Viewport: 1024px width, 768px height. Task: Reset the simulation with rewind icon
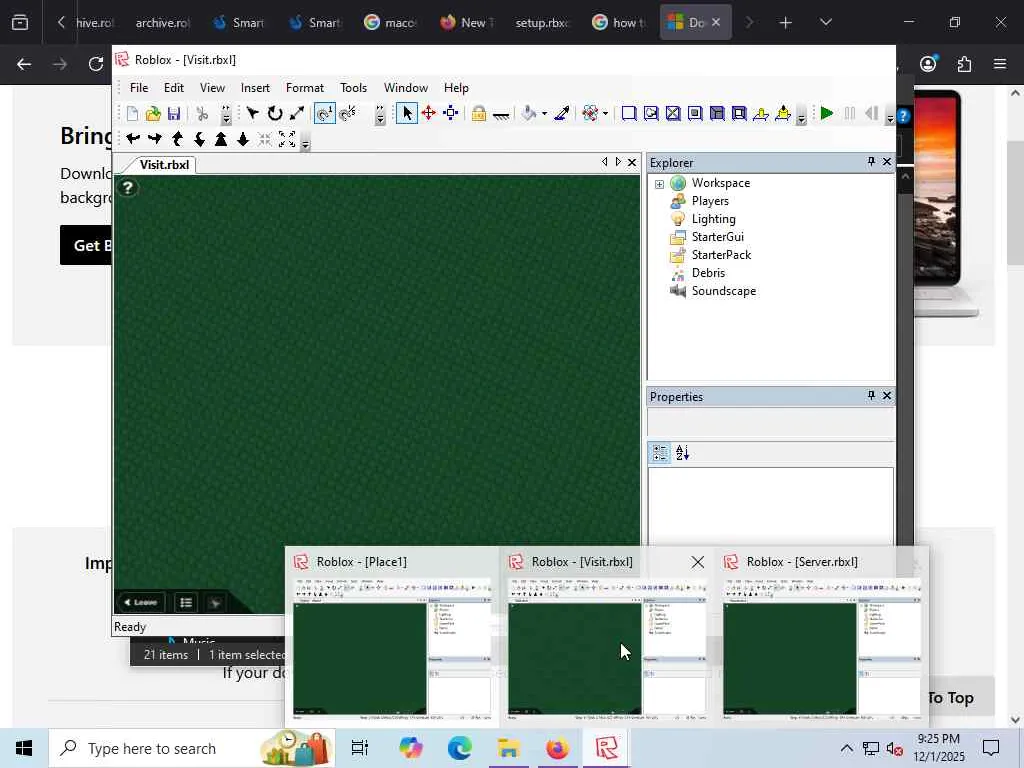pyautogui.click(x=871, y=114)
